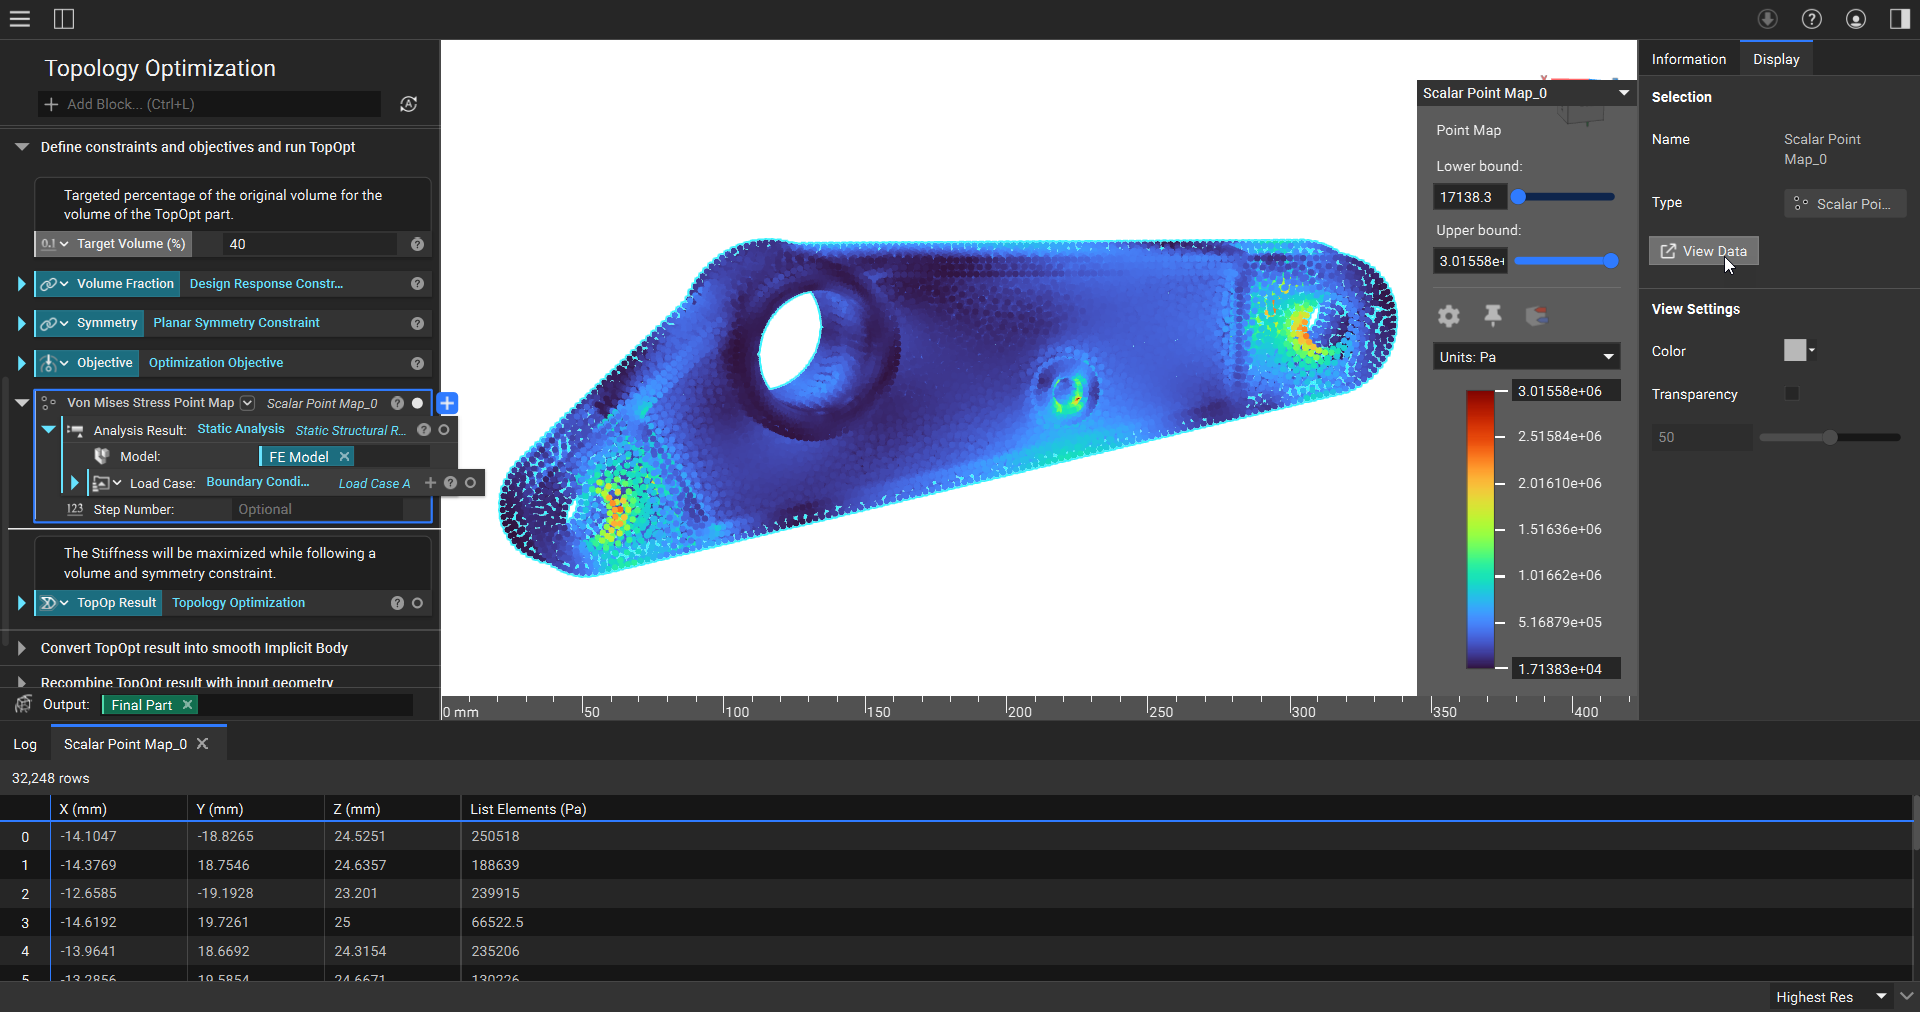Collapse Define constraints and objectives section

[21, 147]
